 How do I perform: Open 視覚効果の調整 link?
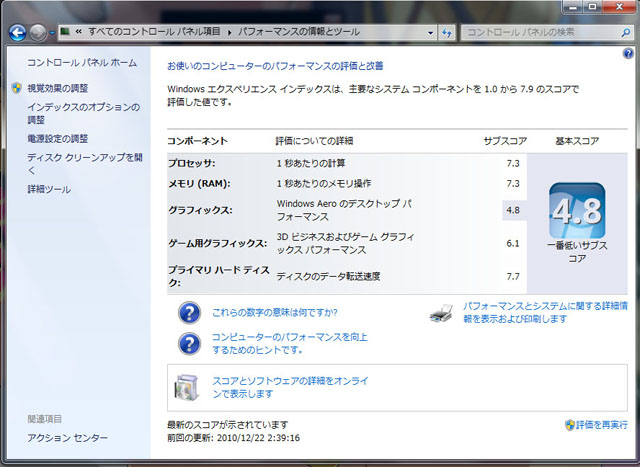(58, 88)
